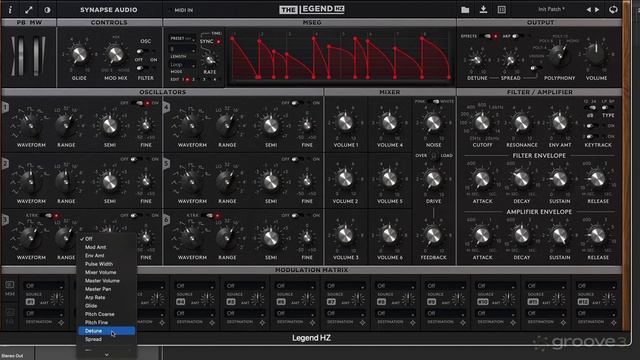Image resolution: width=640 pixels, height=360 pixels.
Task: Toggle oscillator 4 on/off switch
Action: (298, 103)
